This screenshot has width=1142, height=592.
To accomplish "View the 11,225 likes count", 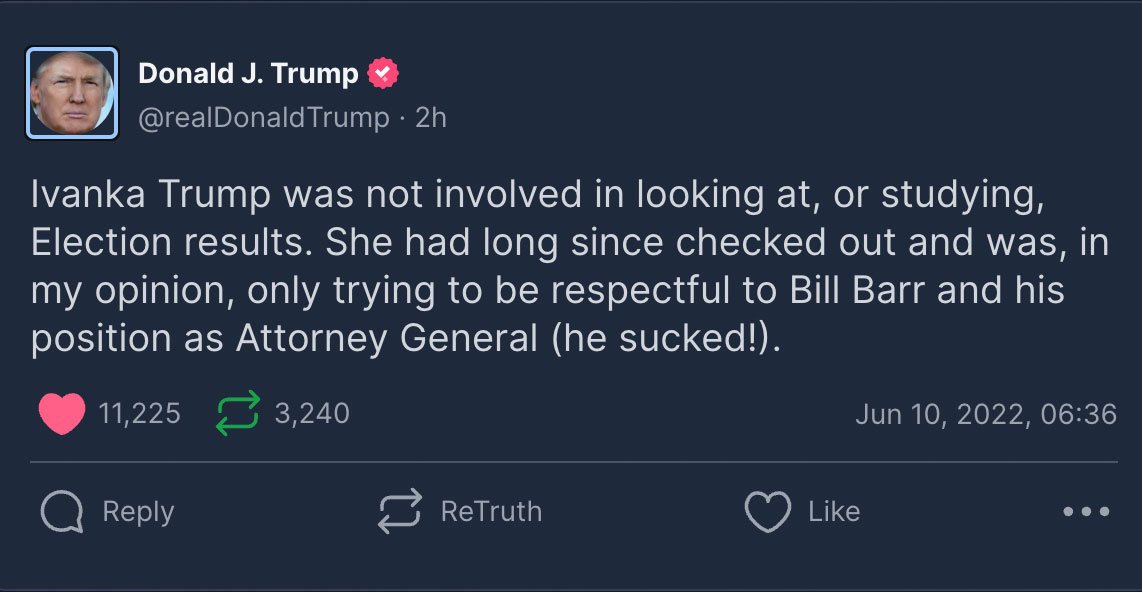I will point(140,414).
